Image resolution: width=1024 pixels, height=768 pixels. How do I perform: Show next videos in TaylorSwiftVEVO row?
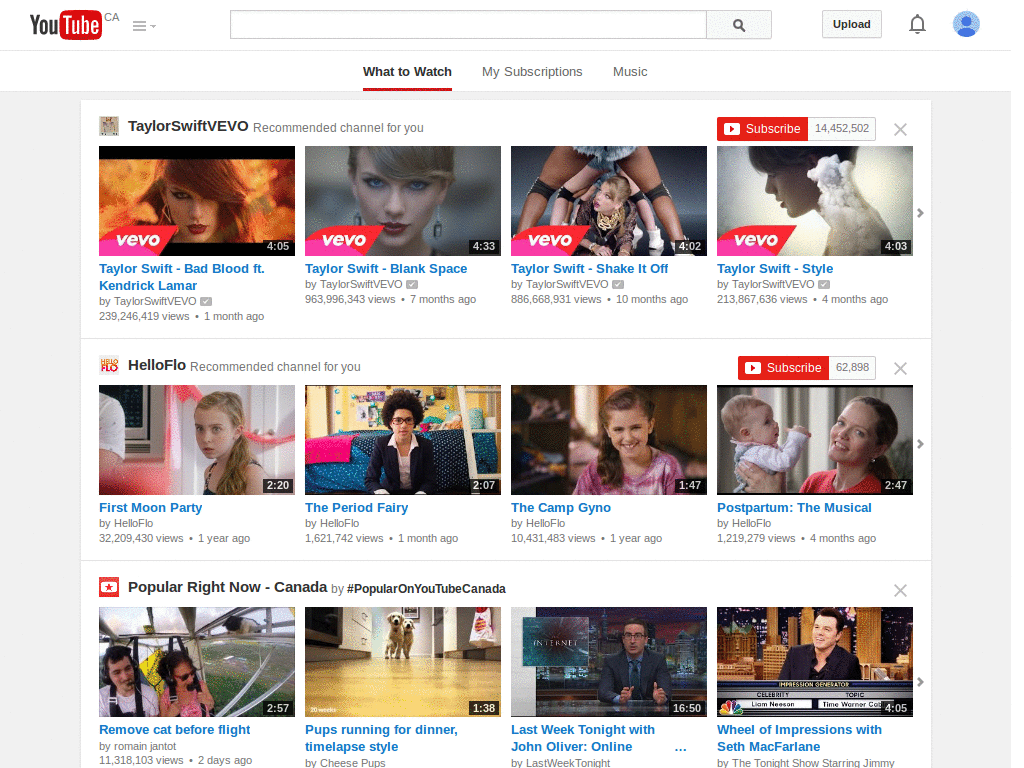(920, 213)
